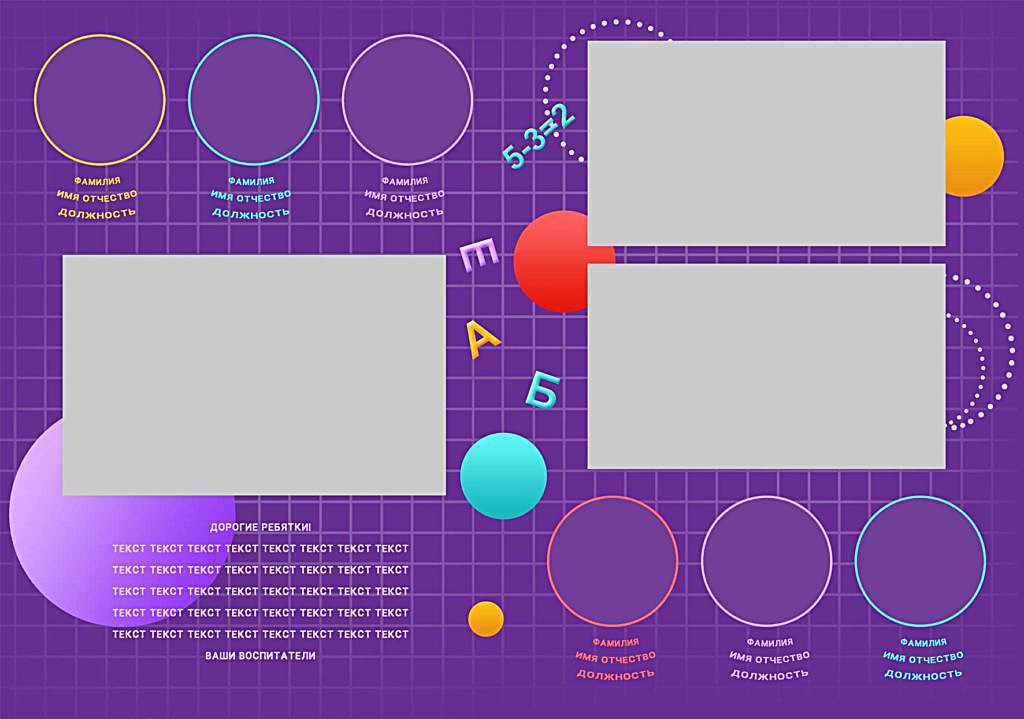Select the top-right gray photo rectangle
Screen dimensions: 1024x719
766,142
